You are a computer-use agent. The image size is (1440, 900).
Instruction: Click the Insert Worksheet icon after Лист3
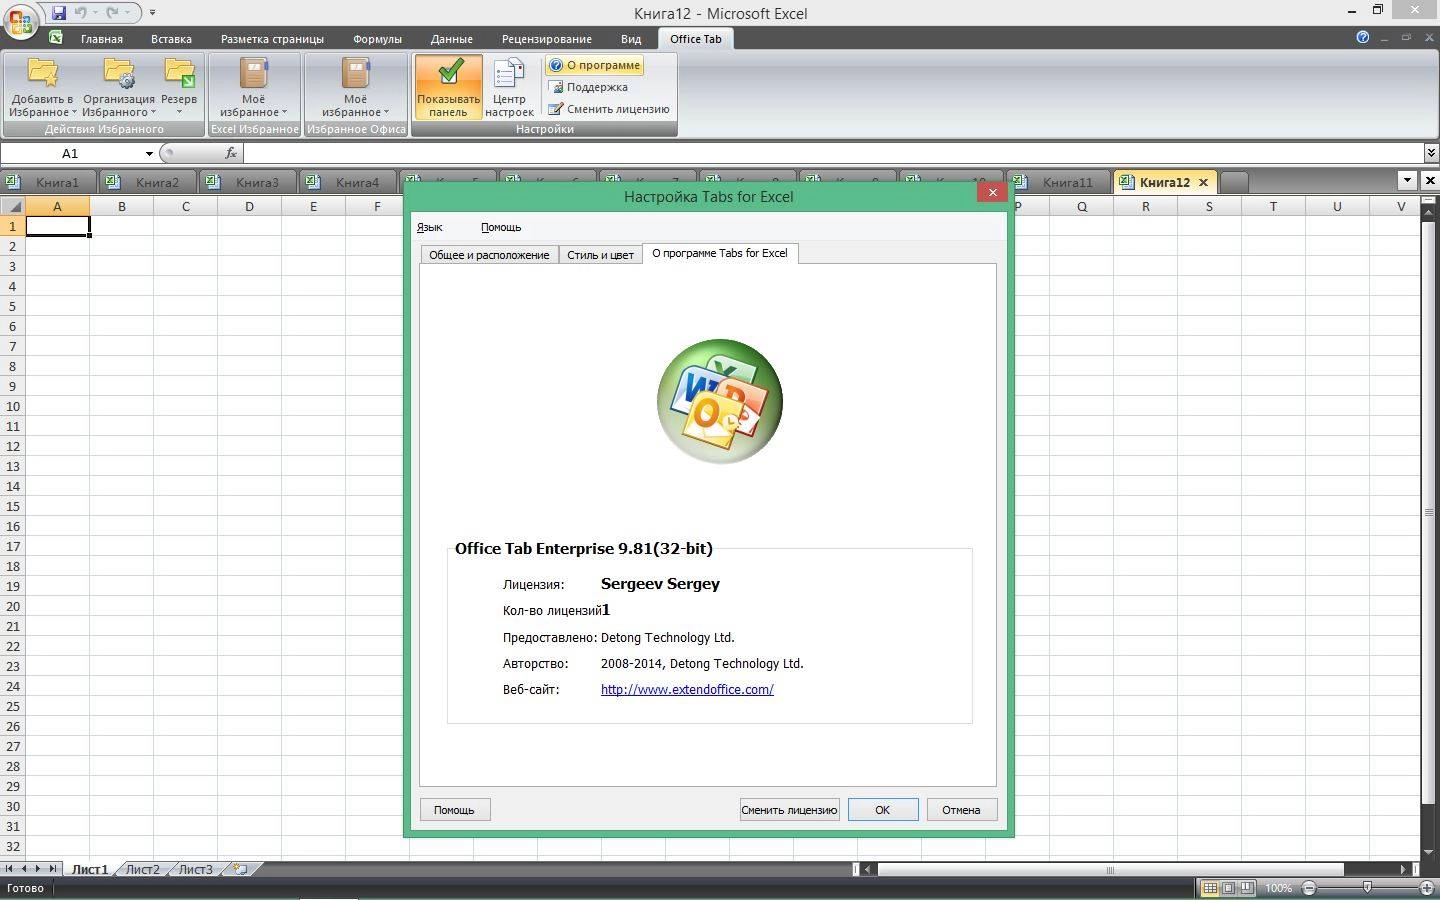pyautogui.click(x=240, y=869)
